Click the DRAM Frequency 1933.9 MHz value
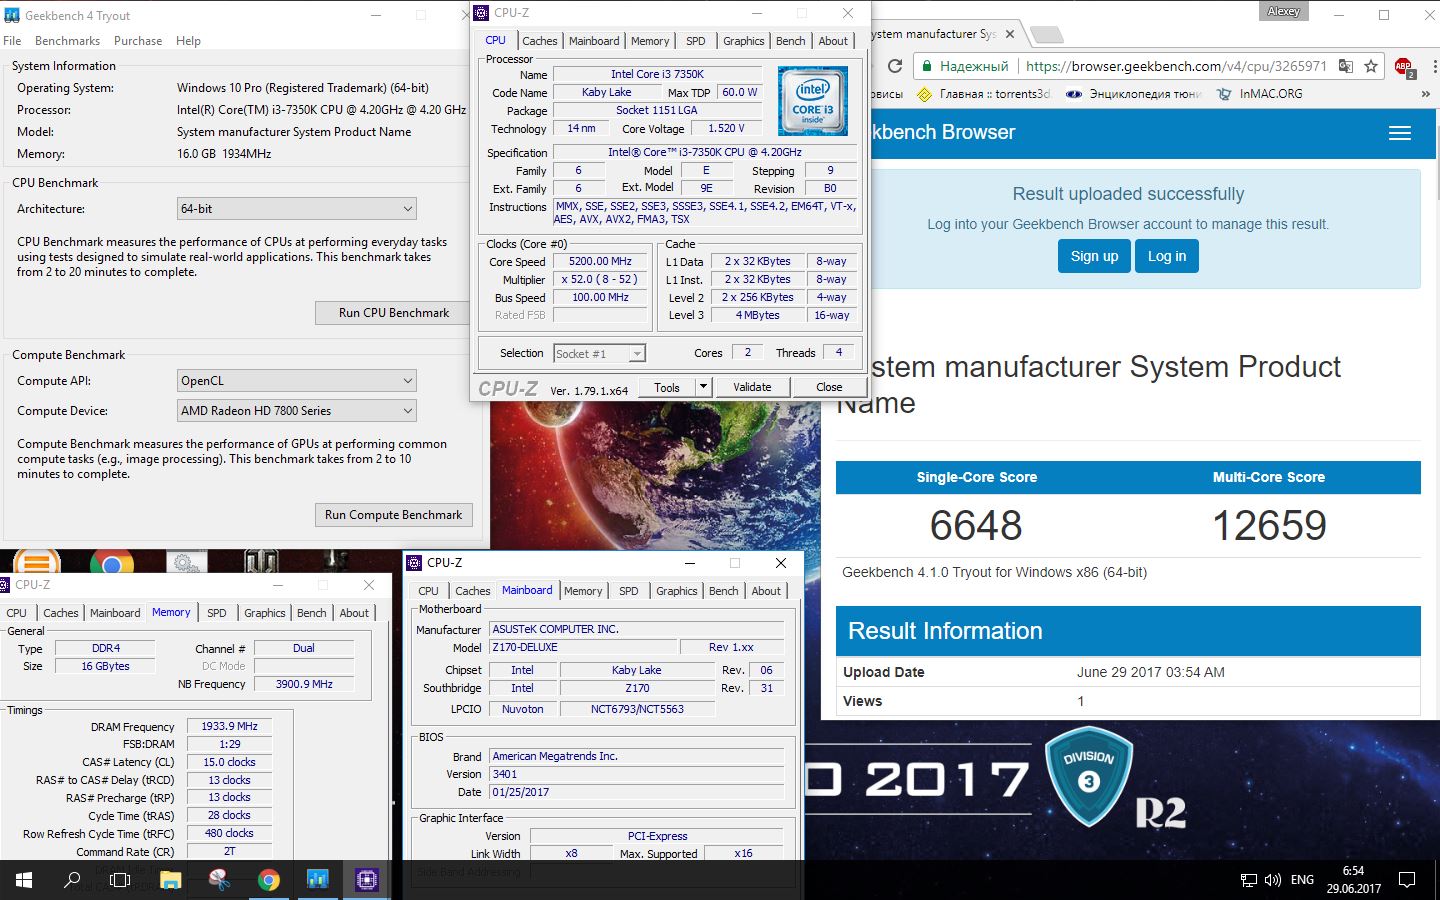 coord(229,726)
